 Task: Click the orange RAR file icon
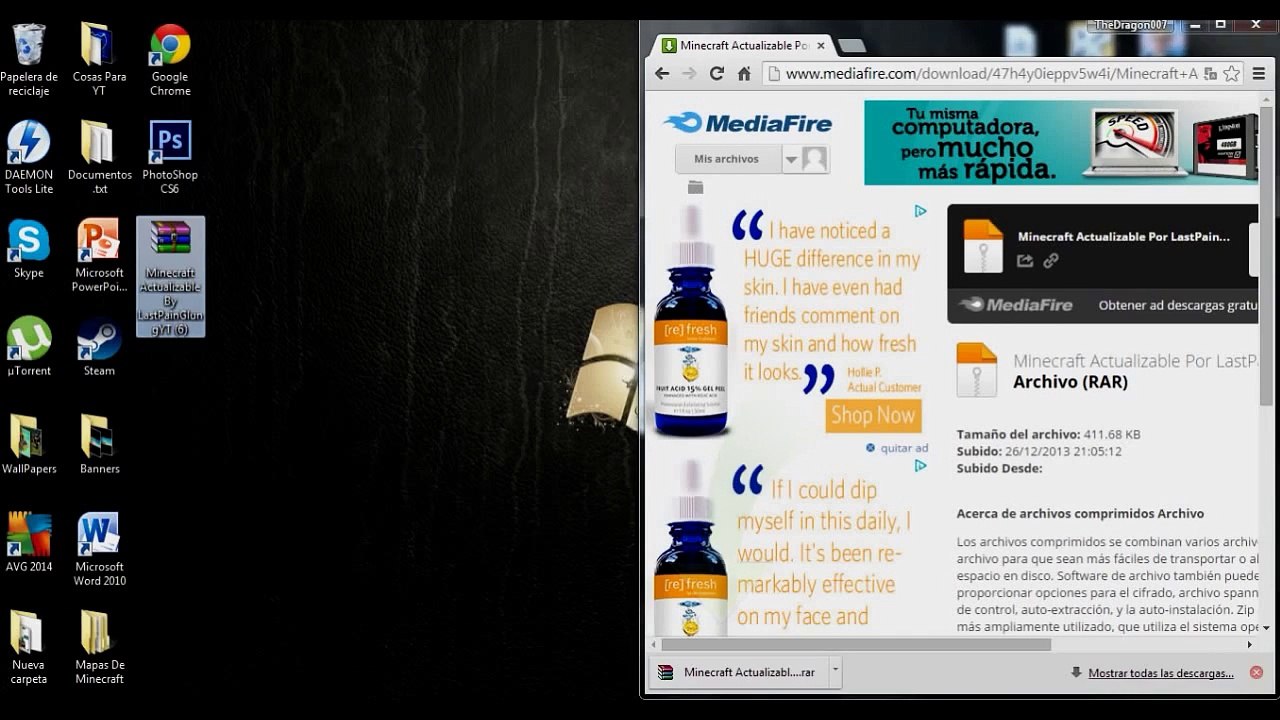[976, 369]
